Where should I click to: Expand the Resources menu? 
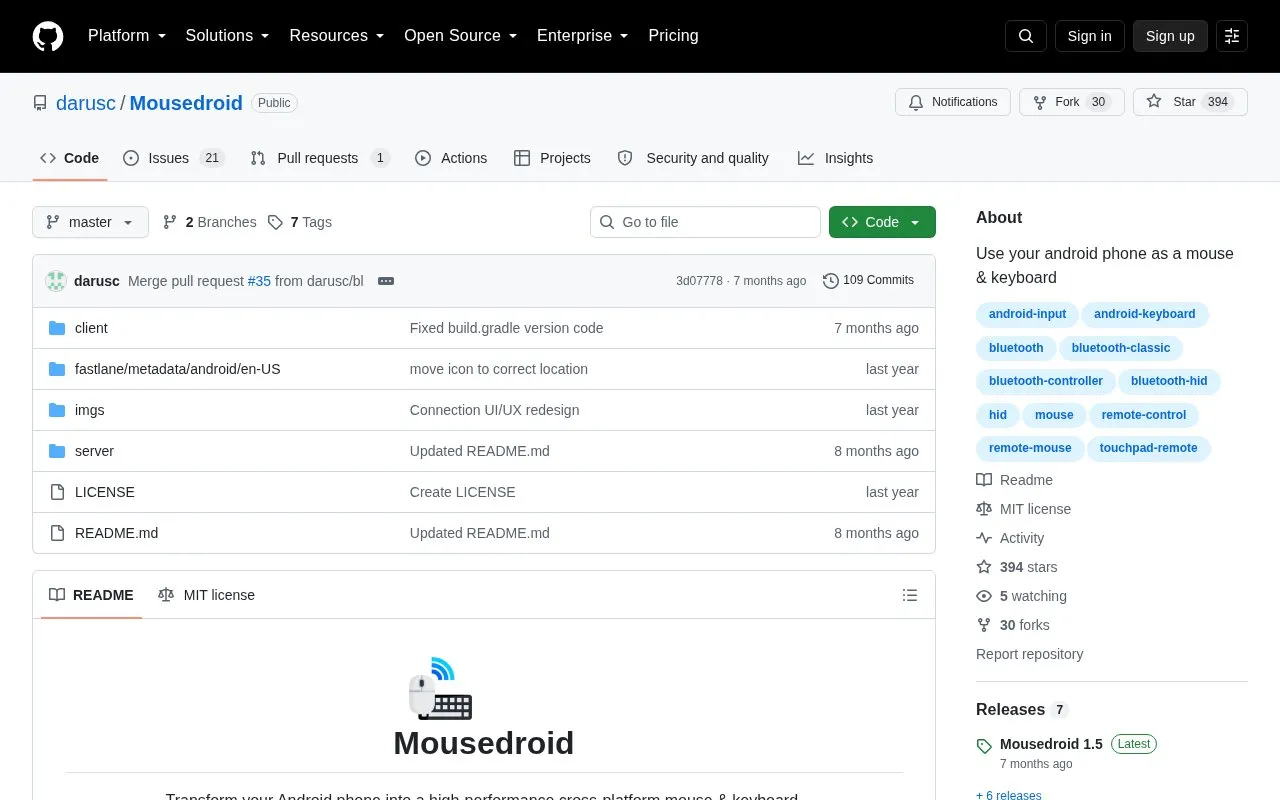(336, 36)
